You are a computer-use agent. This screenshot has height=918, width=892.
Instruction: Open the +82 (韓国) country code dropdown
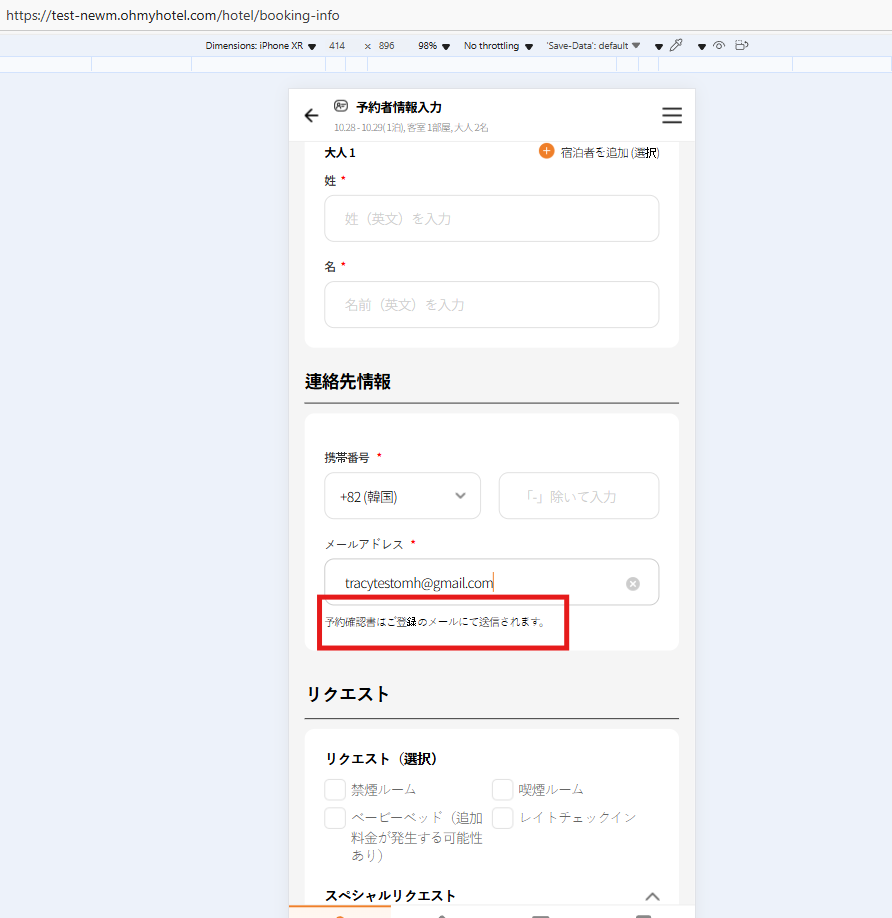tap(403, 496)
